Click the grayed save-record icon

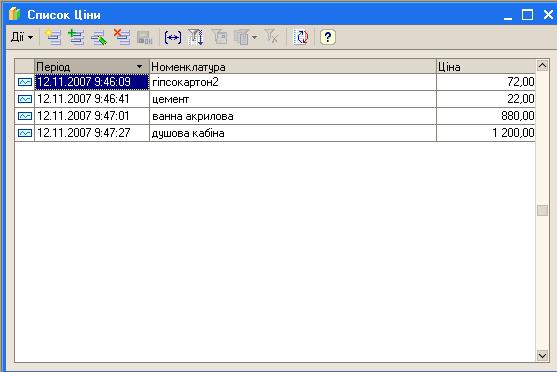(144, 37)
